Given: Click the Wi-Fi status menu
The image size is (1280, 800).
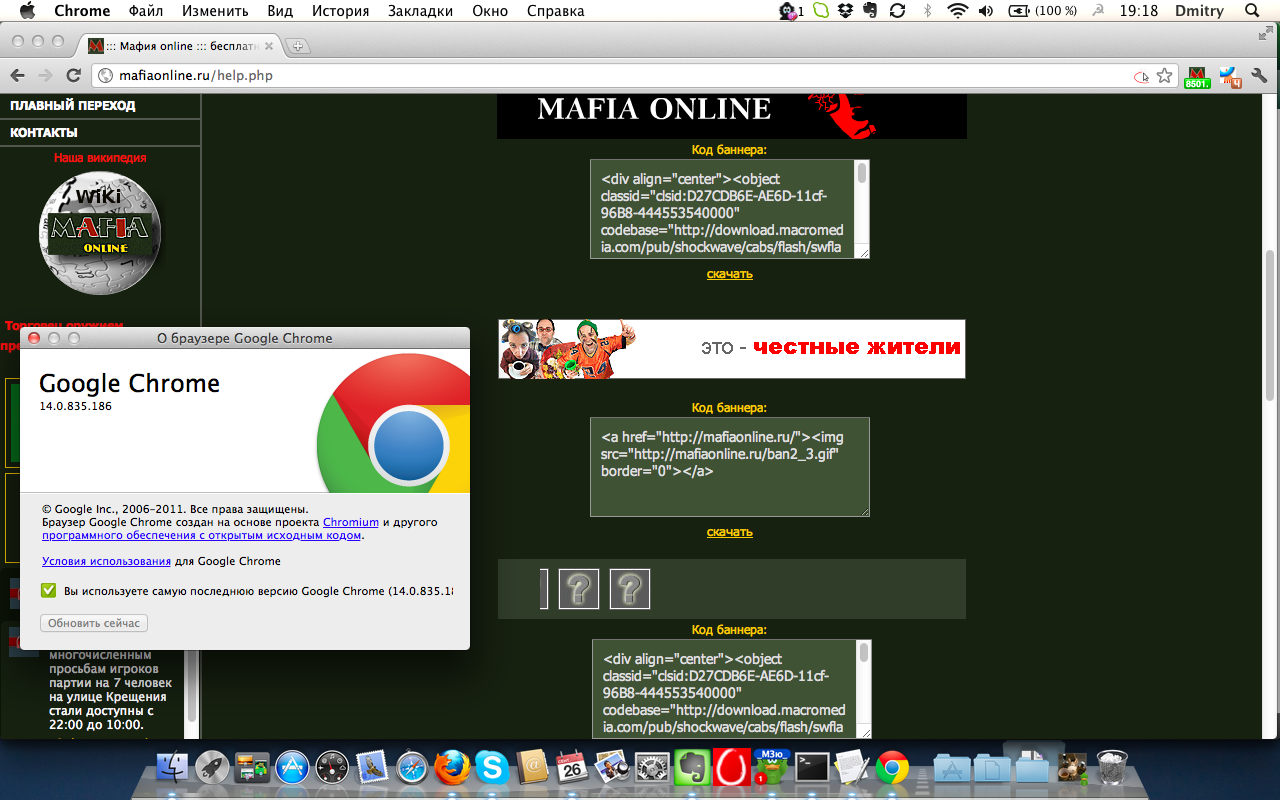Looking at the screenshot, I should [958, 11].
